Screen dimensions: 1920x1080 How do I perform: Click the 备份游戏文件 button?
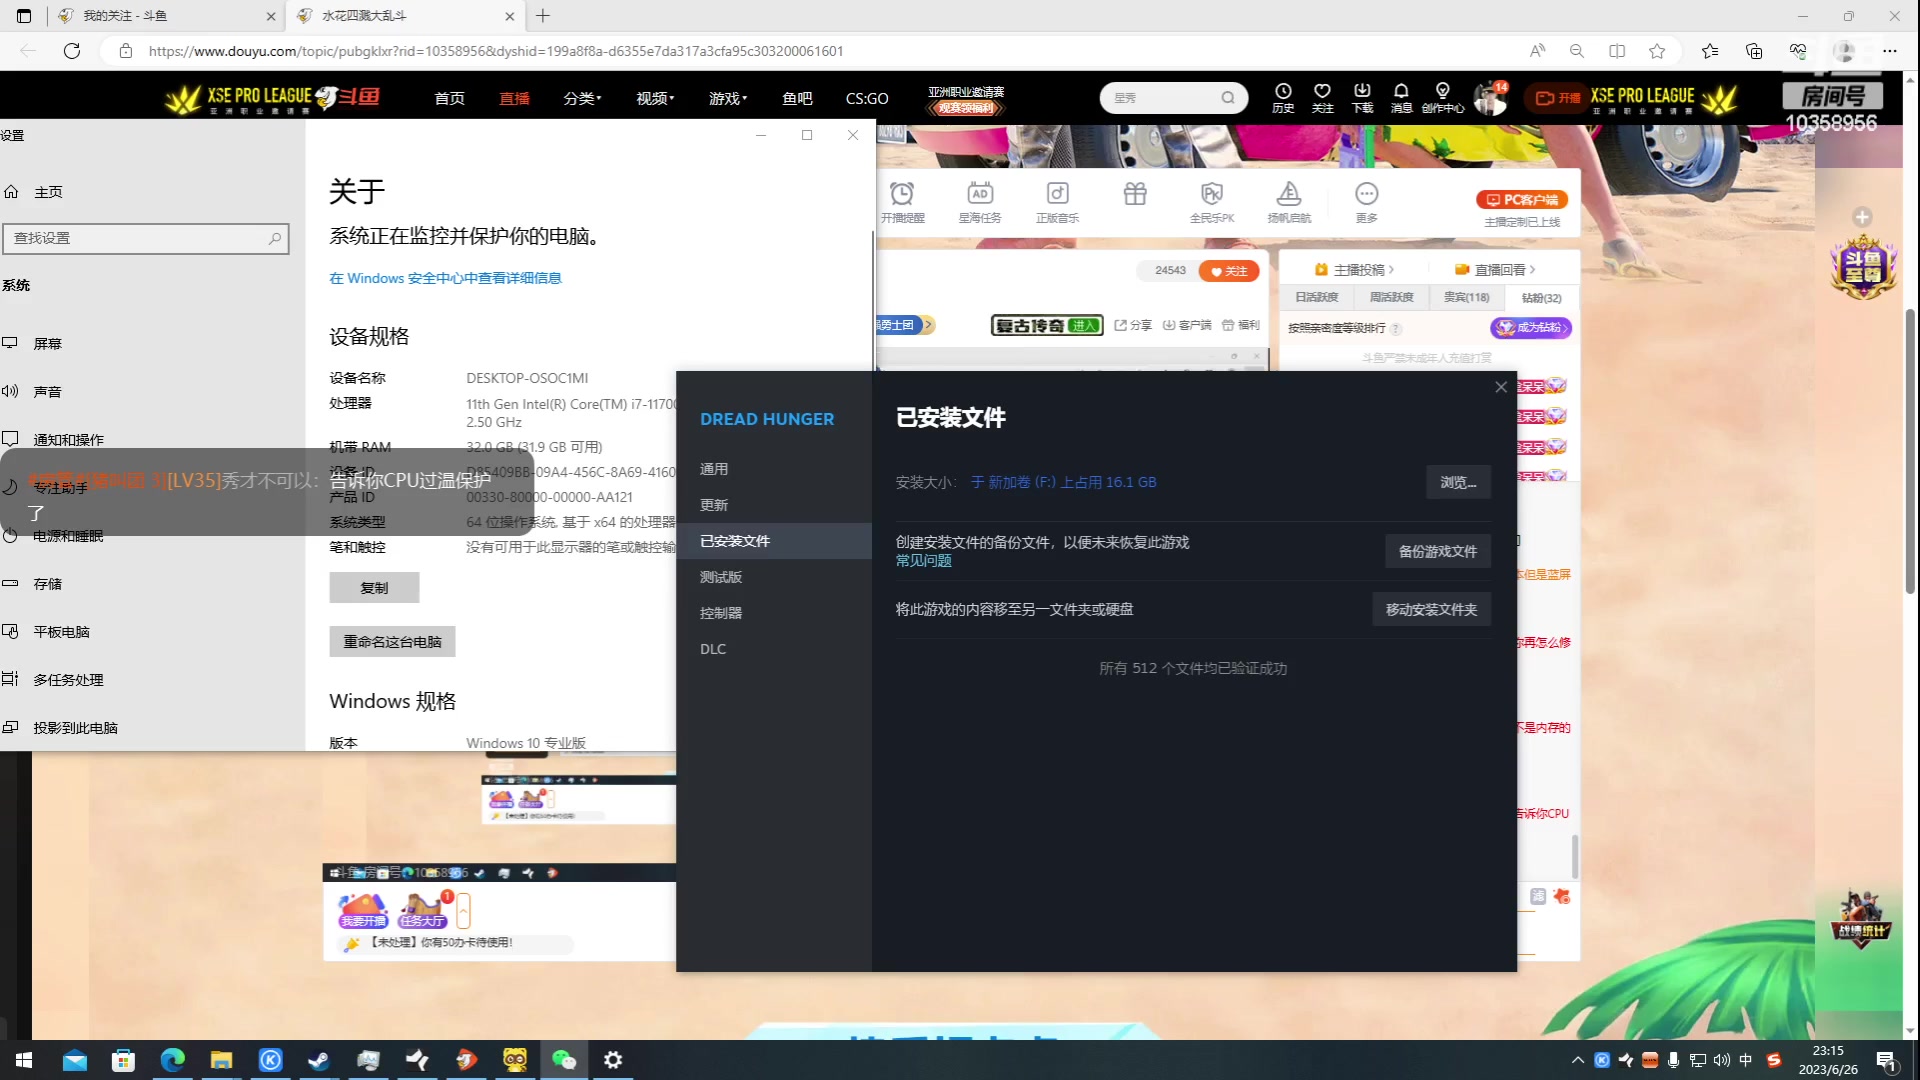tap(1438, 551)
